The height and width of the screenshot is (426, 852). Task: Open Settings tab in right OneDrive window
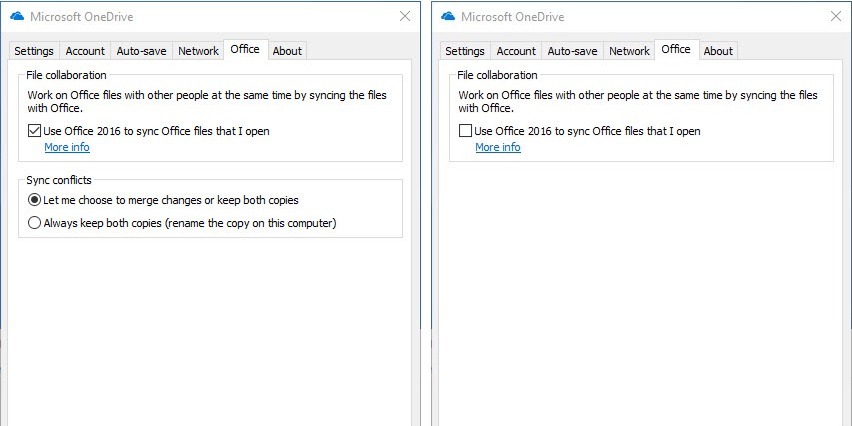pos(465,51)
